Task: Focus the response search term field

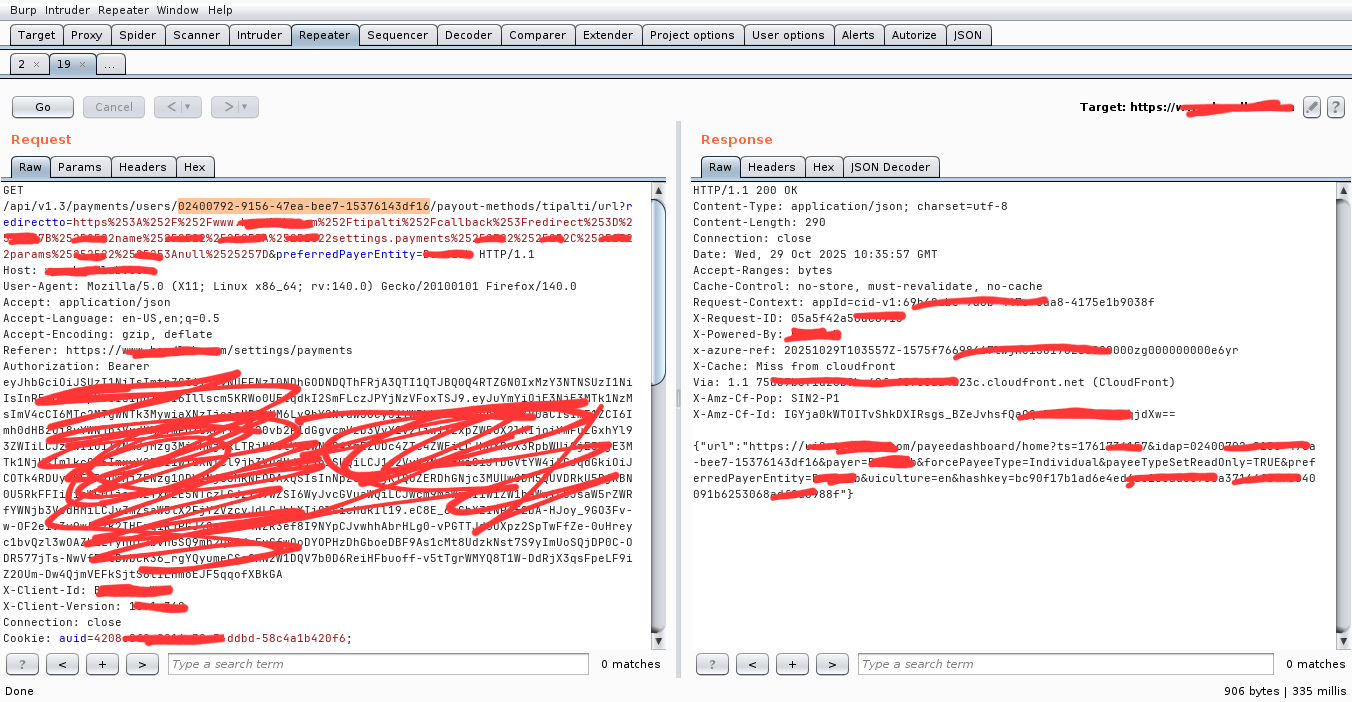Action: tap(1065, 664)
